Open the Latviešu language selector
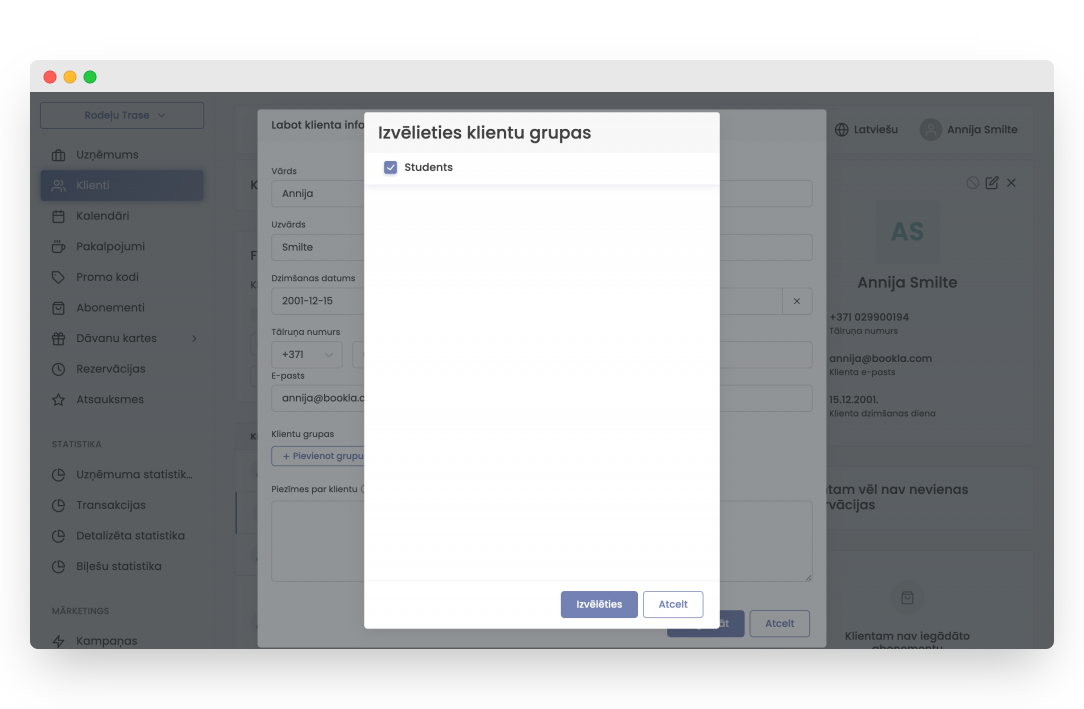Image resolution: width=1084 pixels, height=709 pixels. 866,129
